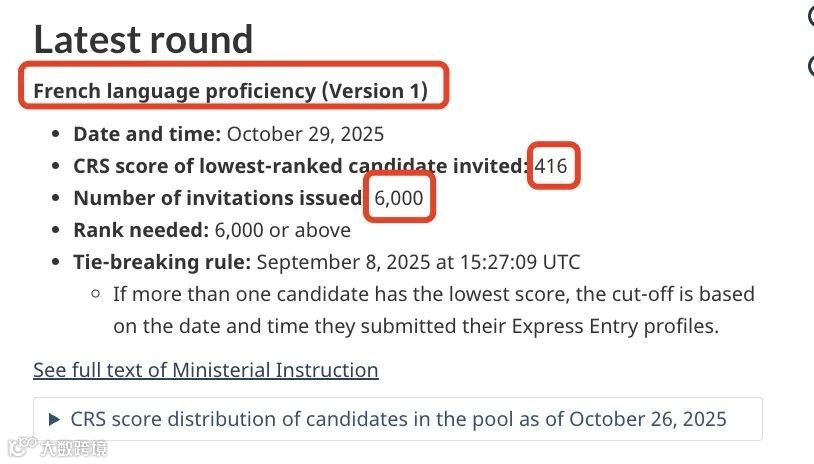Click the CRS score distribution summary text
The width and height of the screenshot is (814, 464).
(x=398, y=419)
